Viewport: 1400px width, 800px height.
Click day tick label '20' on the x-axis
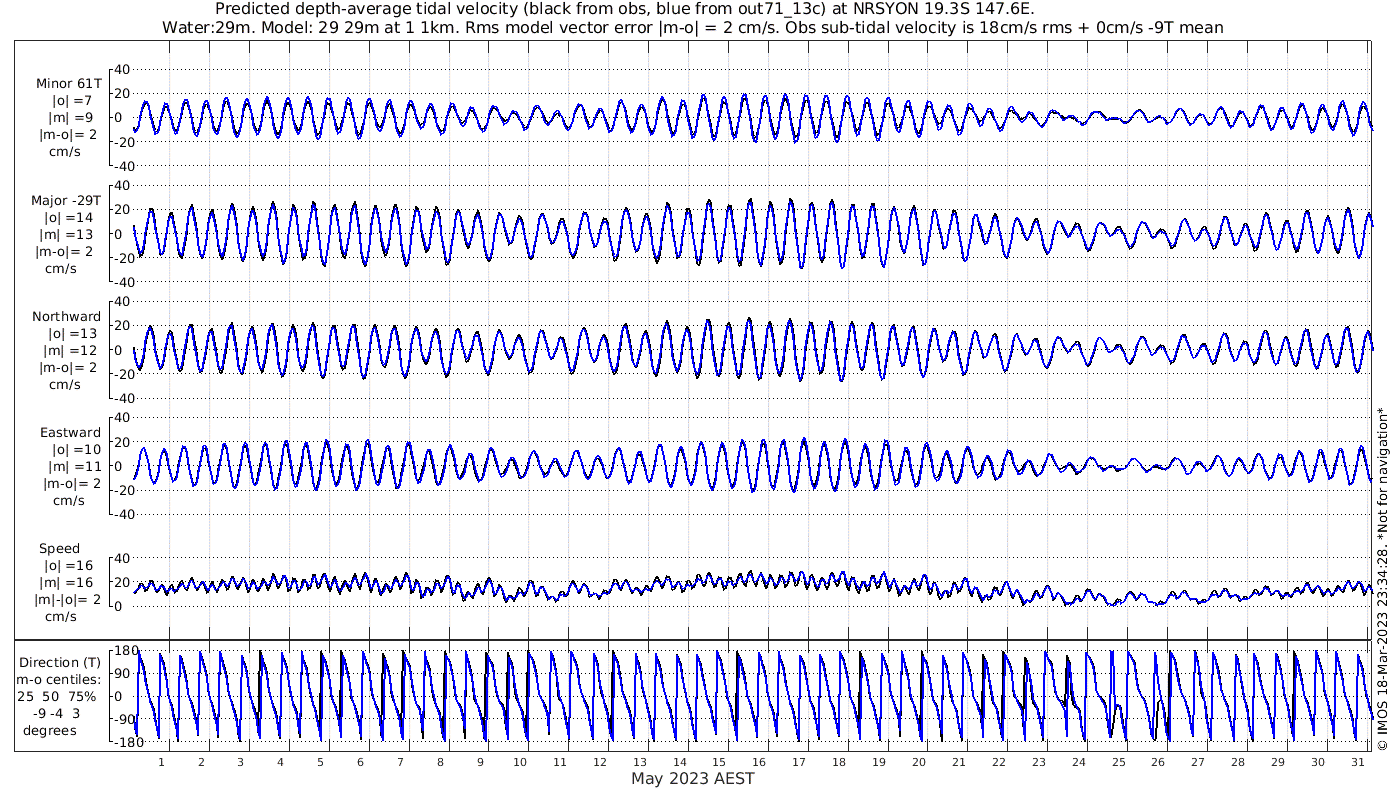919,762
